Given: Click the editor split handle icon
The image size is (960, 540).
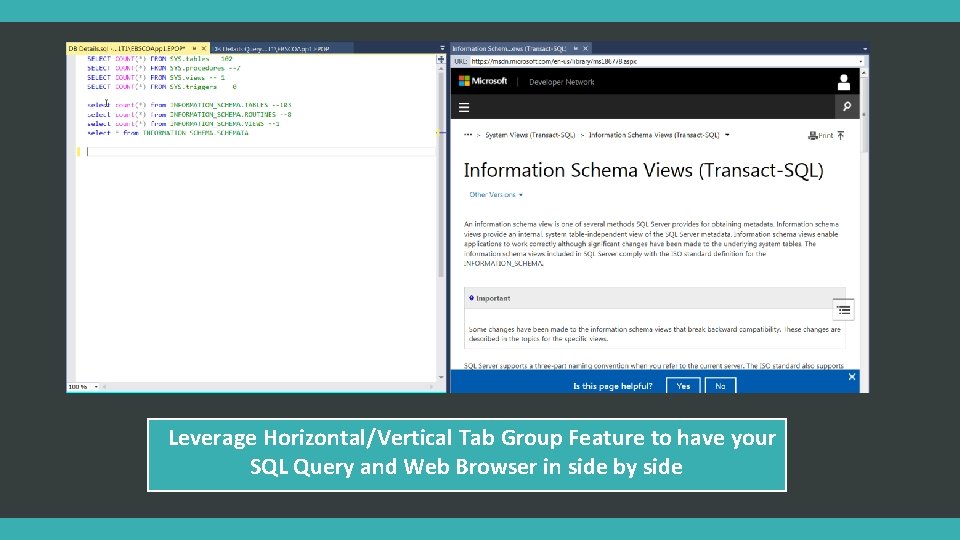Looking at the screenshot, I should click(x=441, y=59).
